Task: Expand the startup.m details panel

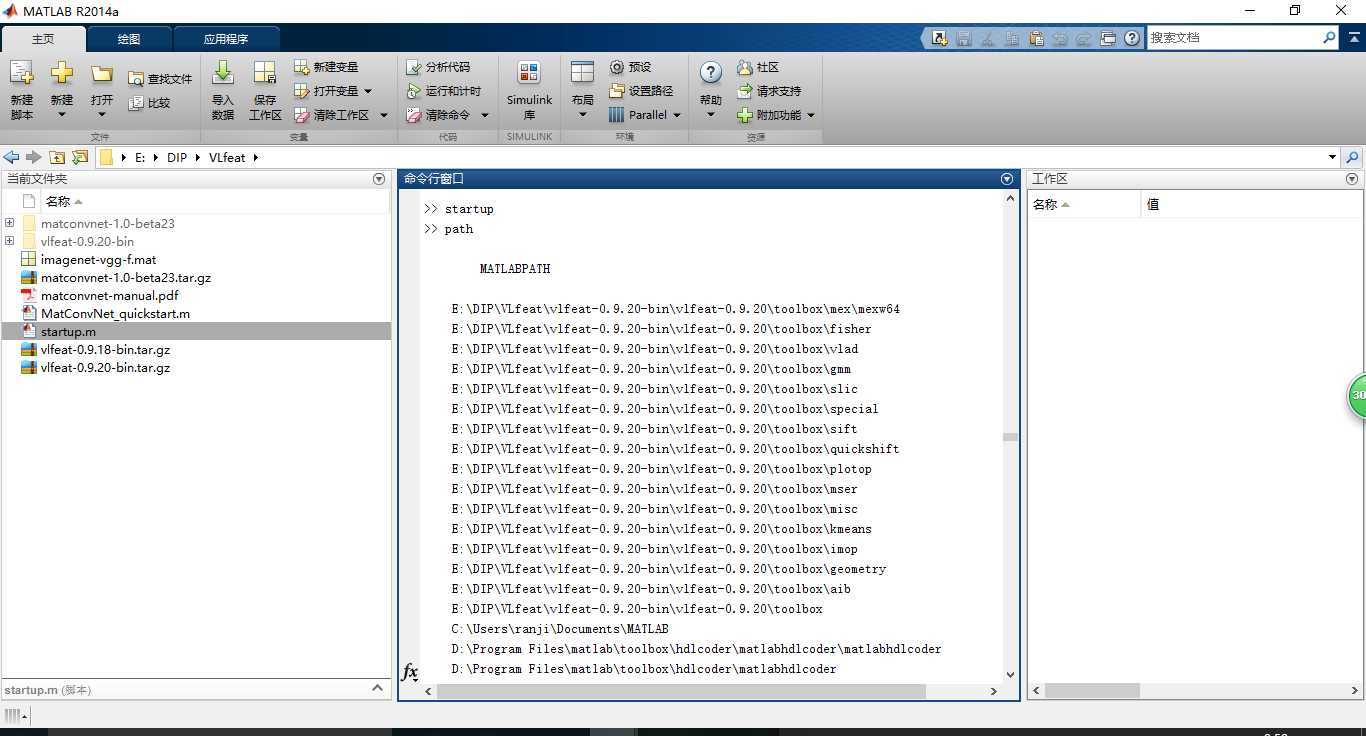Action: 378,688
